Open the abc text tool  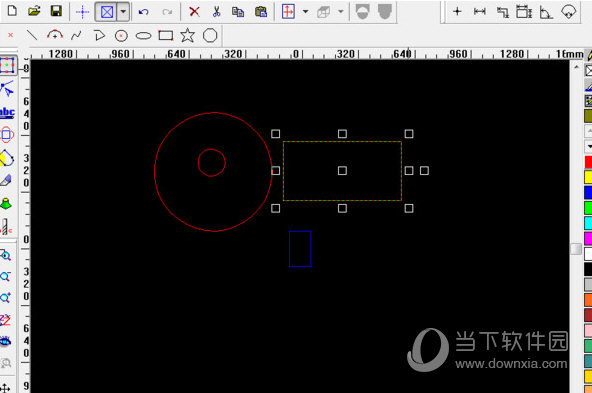[7, 113]
